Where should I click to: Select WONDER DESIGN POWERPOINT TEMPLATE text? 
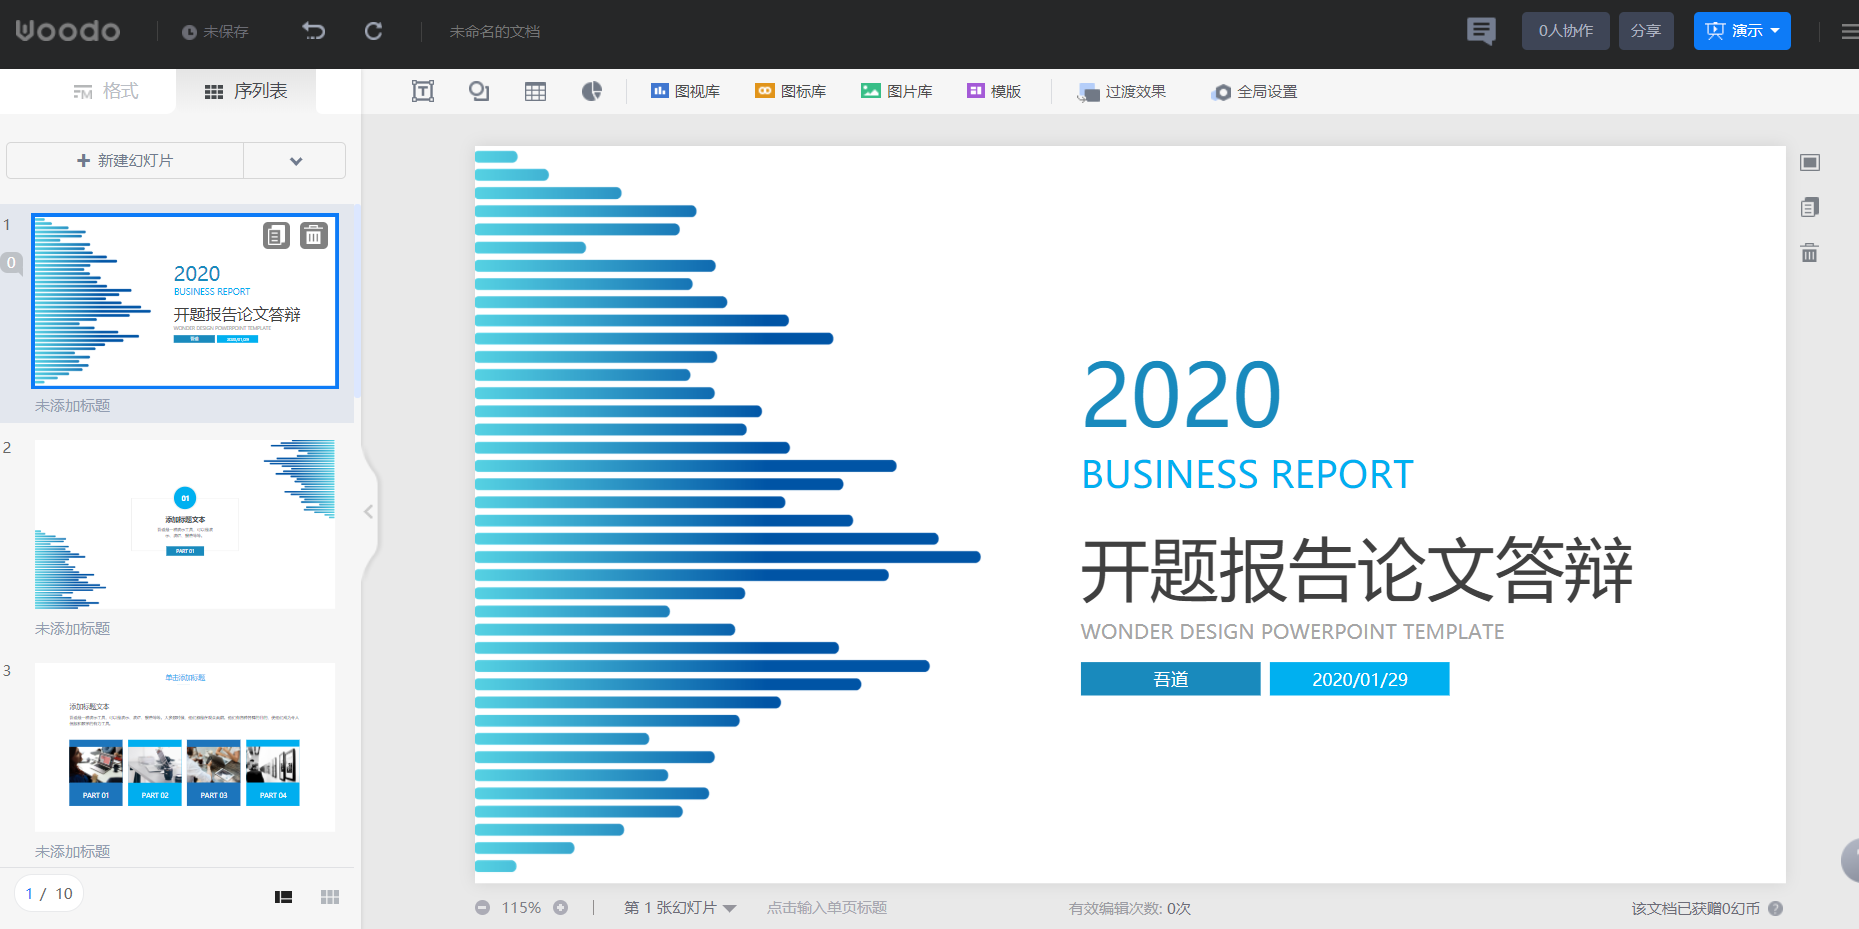coord(1292,632)
